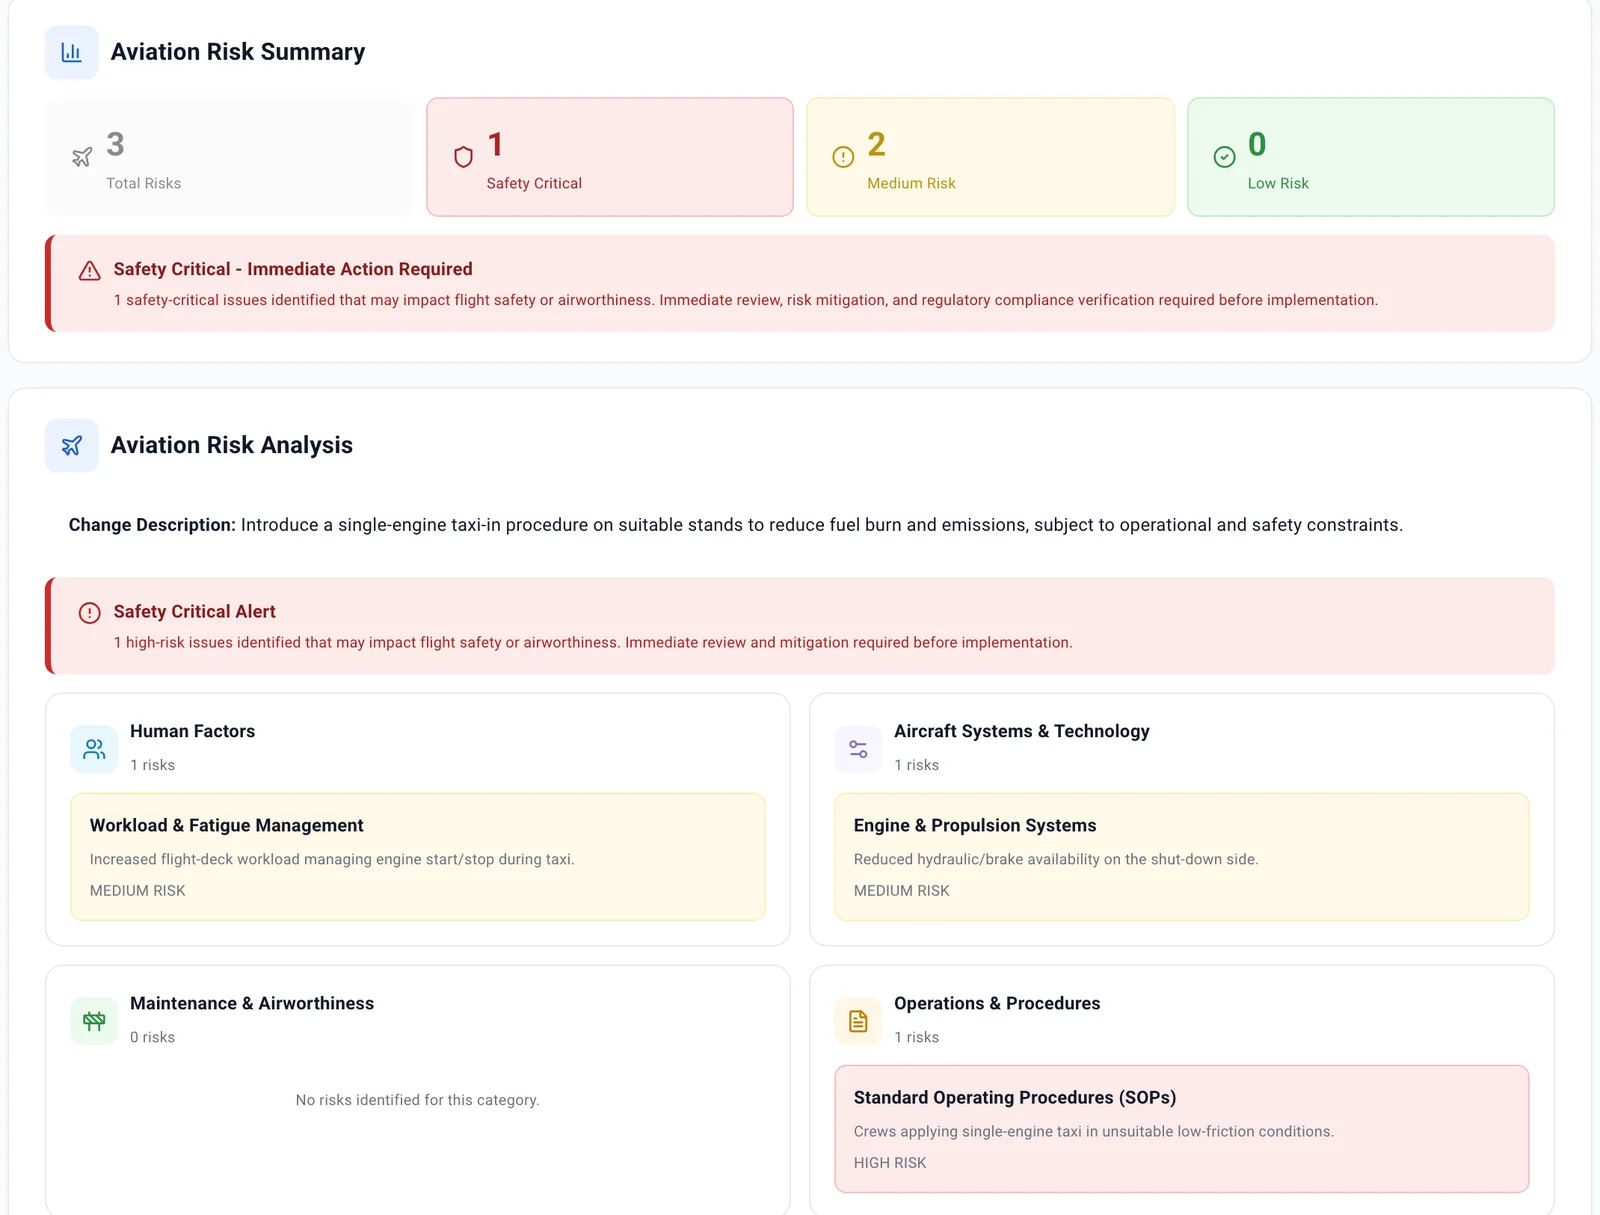Screen dimensions: 1600x1215
Task: Click "No risks identified for this category." text
Action: pyautogui.click(x=418, y=1100)
